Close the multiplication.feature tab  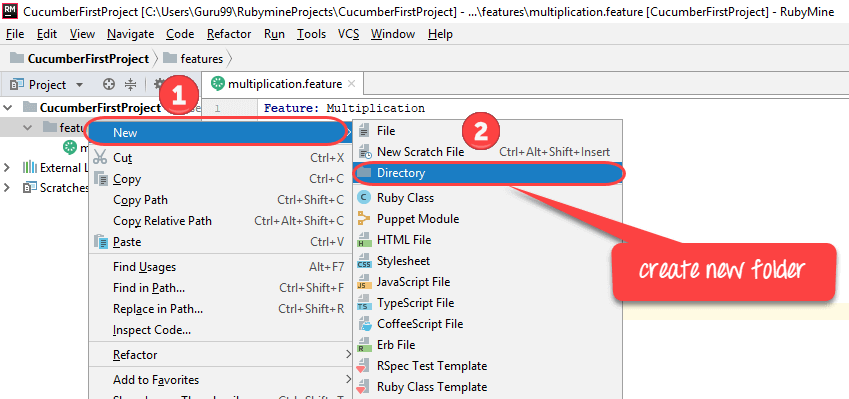(351, 84)
